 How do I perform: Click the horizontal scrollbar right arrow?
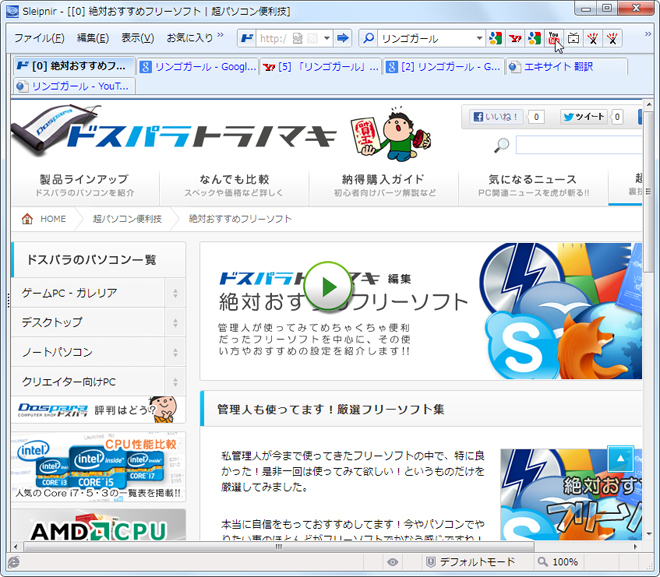pos(636,547)
